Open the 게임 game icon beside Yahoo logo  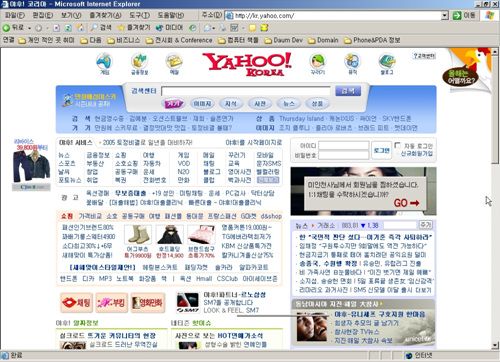(x=104, y=64)
